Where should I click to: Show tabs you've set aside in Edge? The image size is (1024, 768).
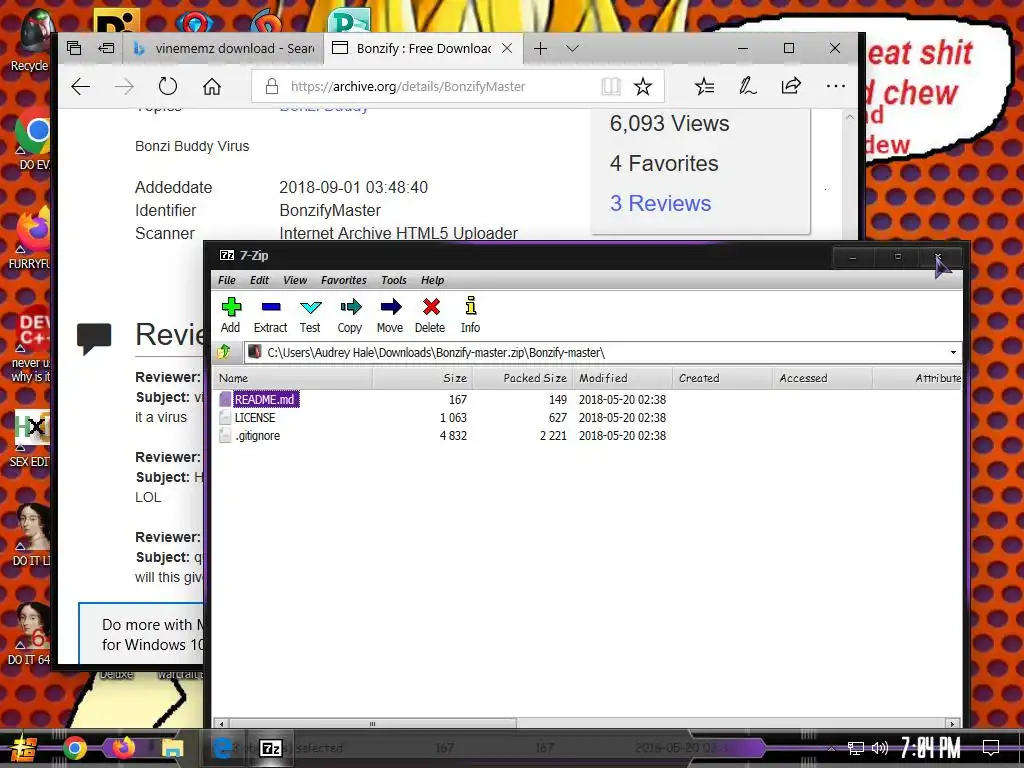74,48
